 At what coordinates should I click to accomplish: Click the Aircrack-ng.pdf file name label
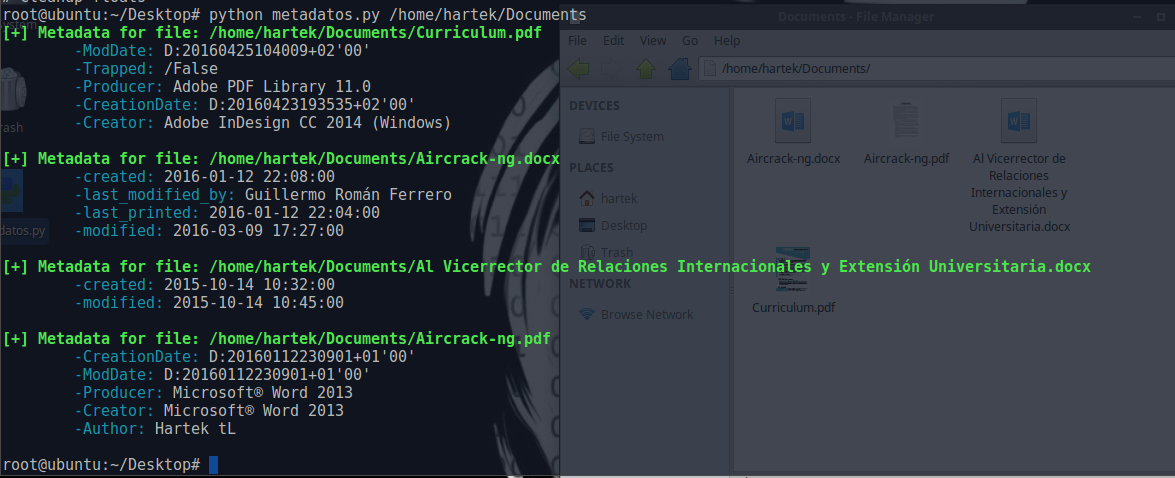click(907, 159)
